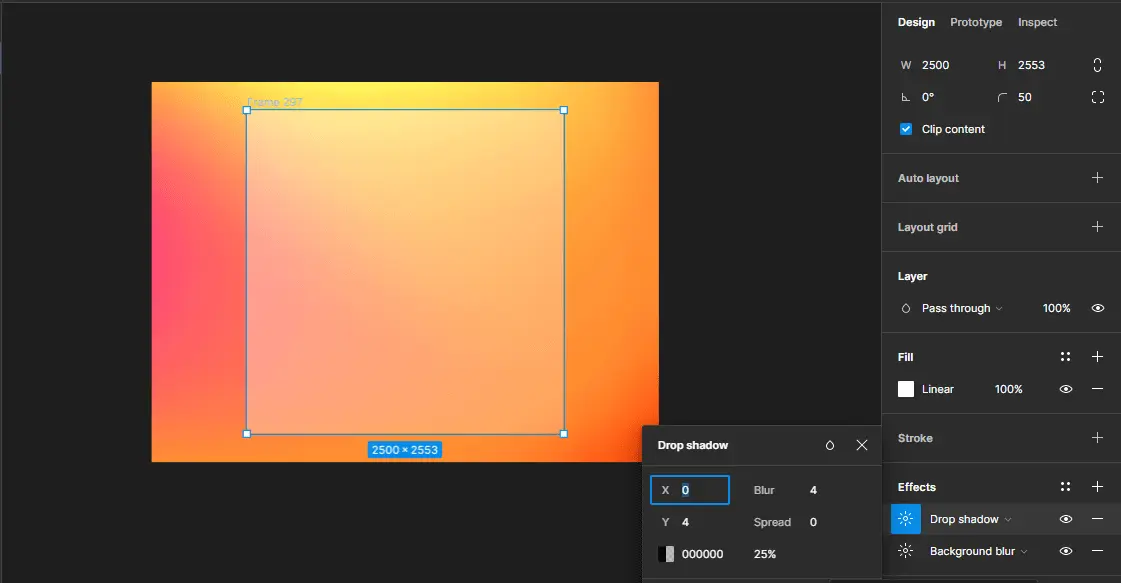The width and height of the screenshot is (1121, 583).
Task: Click the blend droplet icon in Drop shadow popup
Action: pos(829,445)
